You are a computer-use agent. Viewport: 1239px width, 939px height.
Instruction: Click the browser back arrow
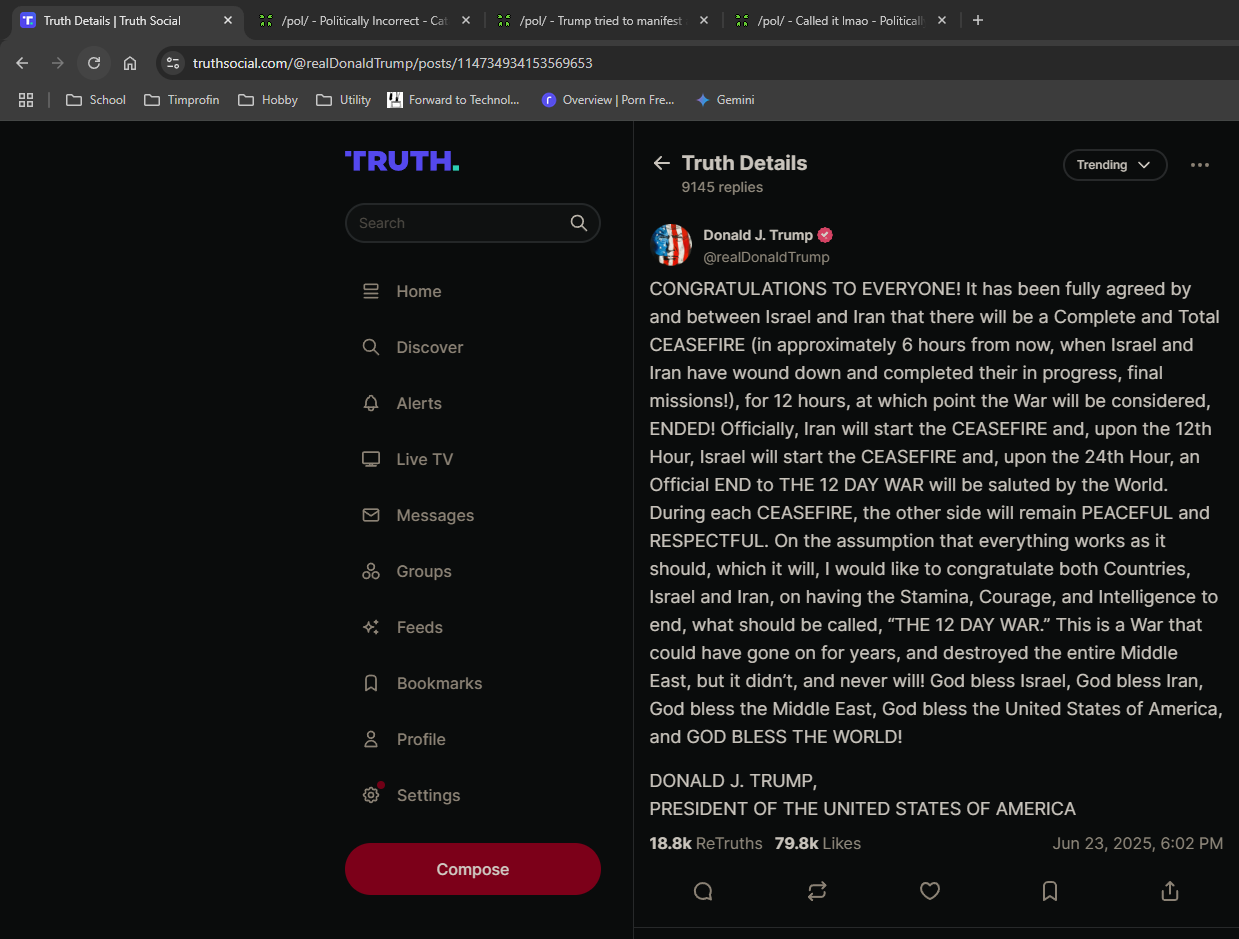tap(22, 63)
